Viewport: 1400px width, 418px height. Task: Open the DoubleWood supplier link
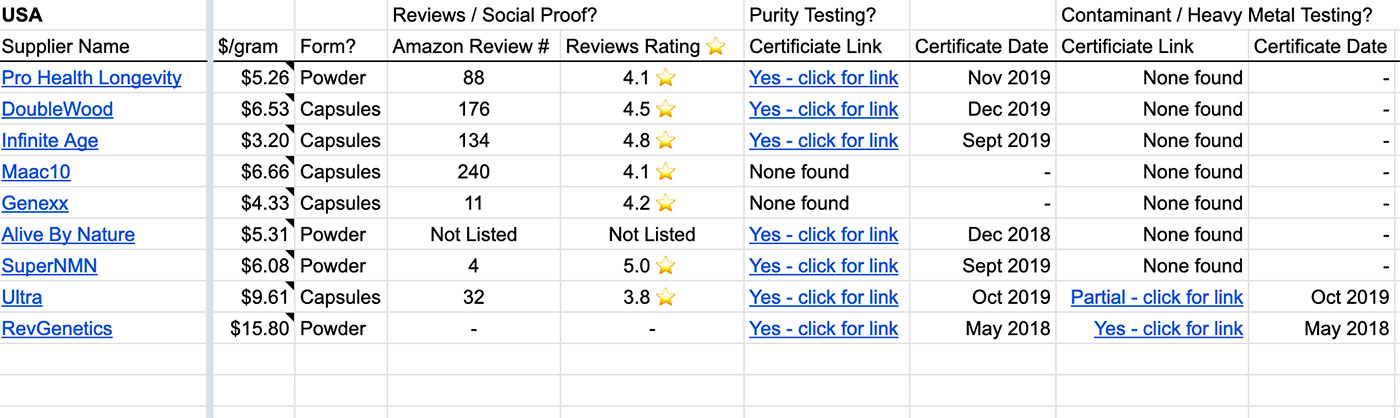click(58, 109)
